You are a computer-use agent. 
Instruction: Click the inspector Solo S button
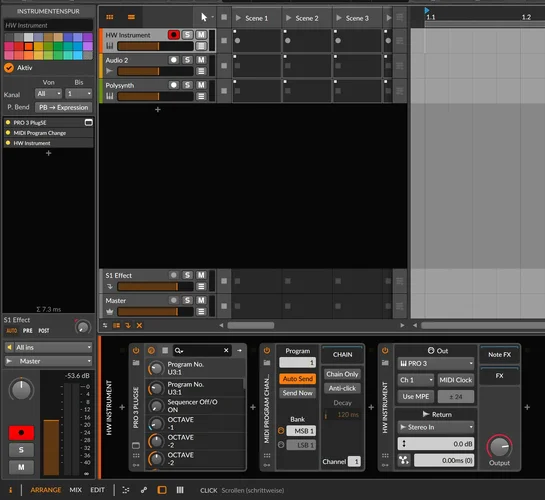click(21, 450)
